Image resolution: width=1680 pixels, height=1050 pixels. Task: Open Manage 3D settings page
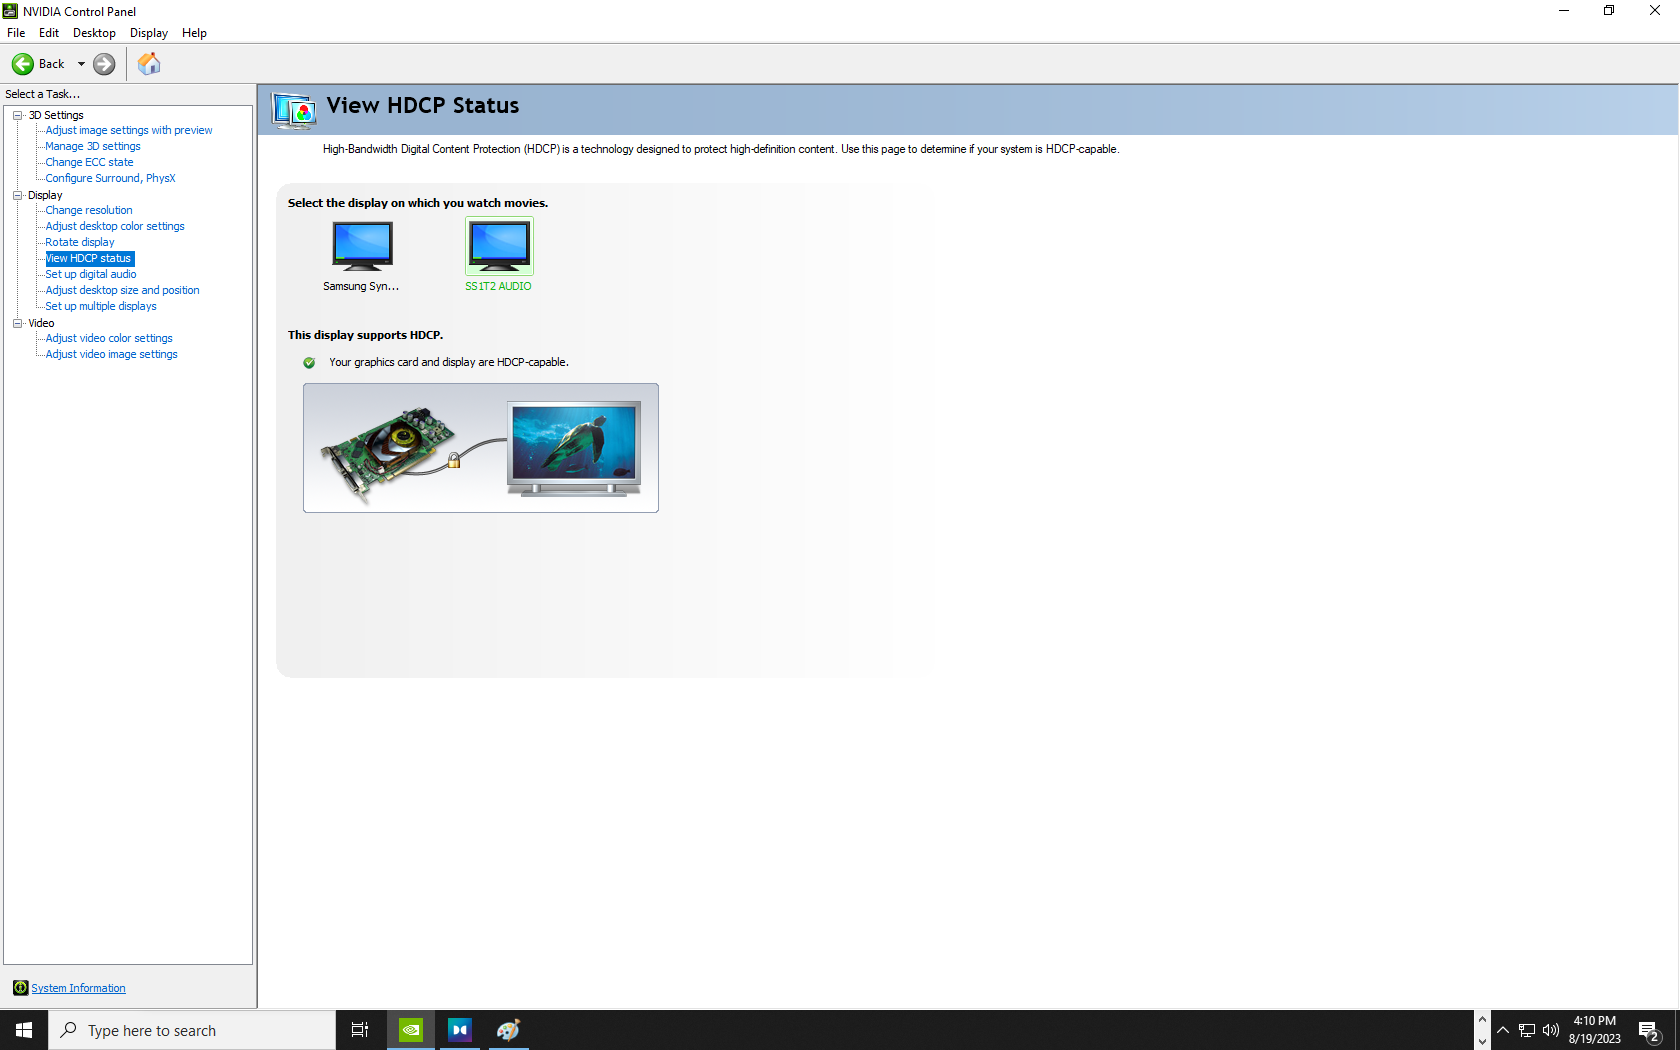93,146
